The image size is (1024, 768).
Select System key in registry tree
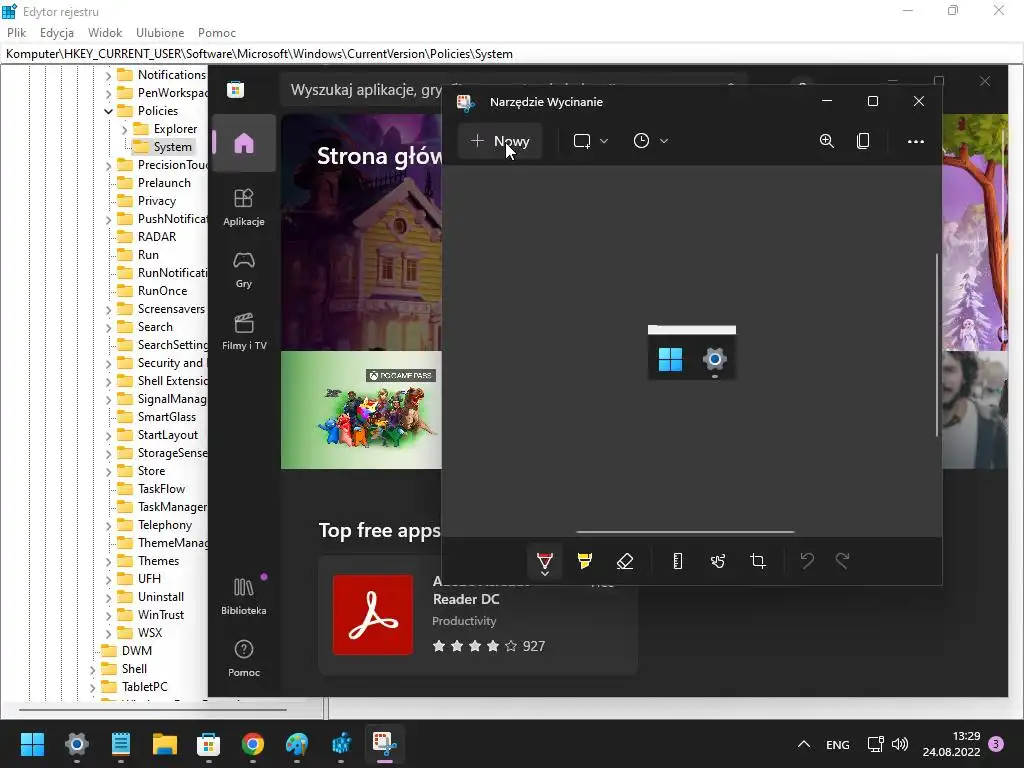(172, 147)
